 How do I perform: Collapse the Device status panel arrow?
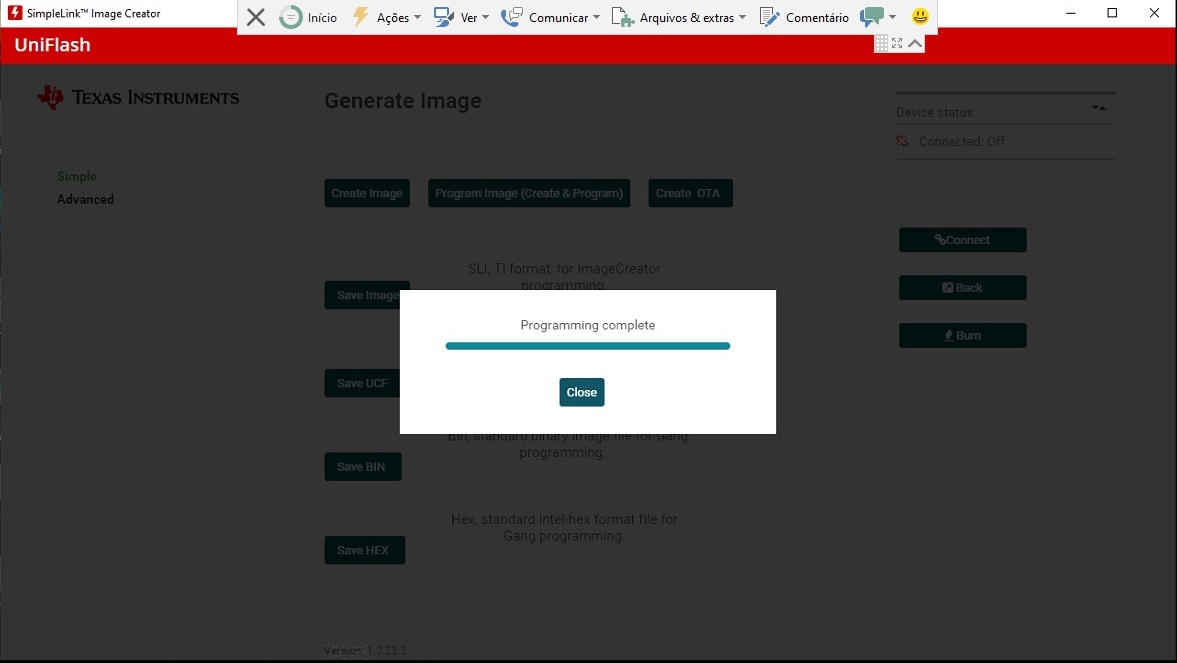(1099, 108)
